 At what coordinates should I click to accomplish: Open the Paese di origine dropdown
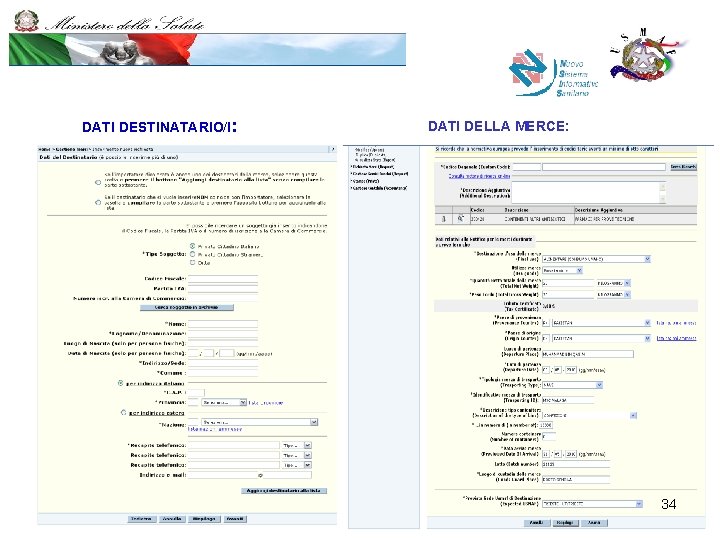(601, 338)
